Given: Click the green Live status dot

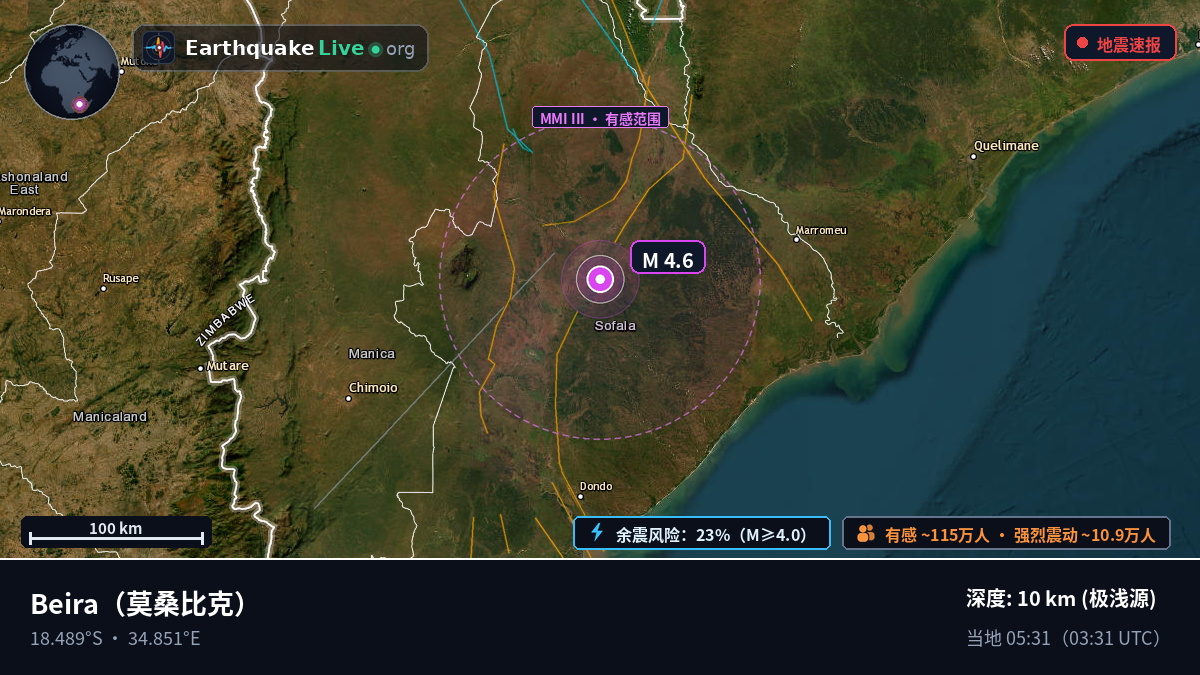Looking at the screenshot, I should 375,49.
